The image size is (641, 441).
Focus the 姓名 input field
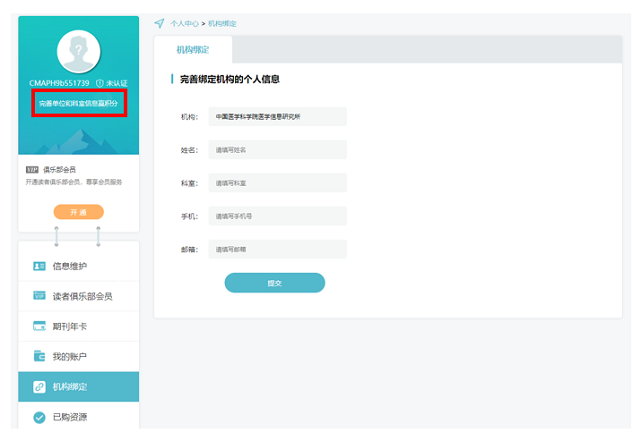[x=278, y=150]
